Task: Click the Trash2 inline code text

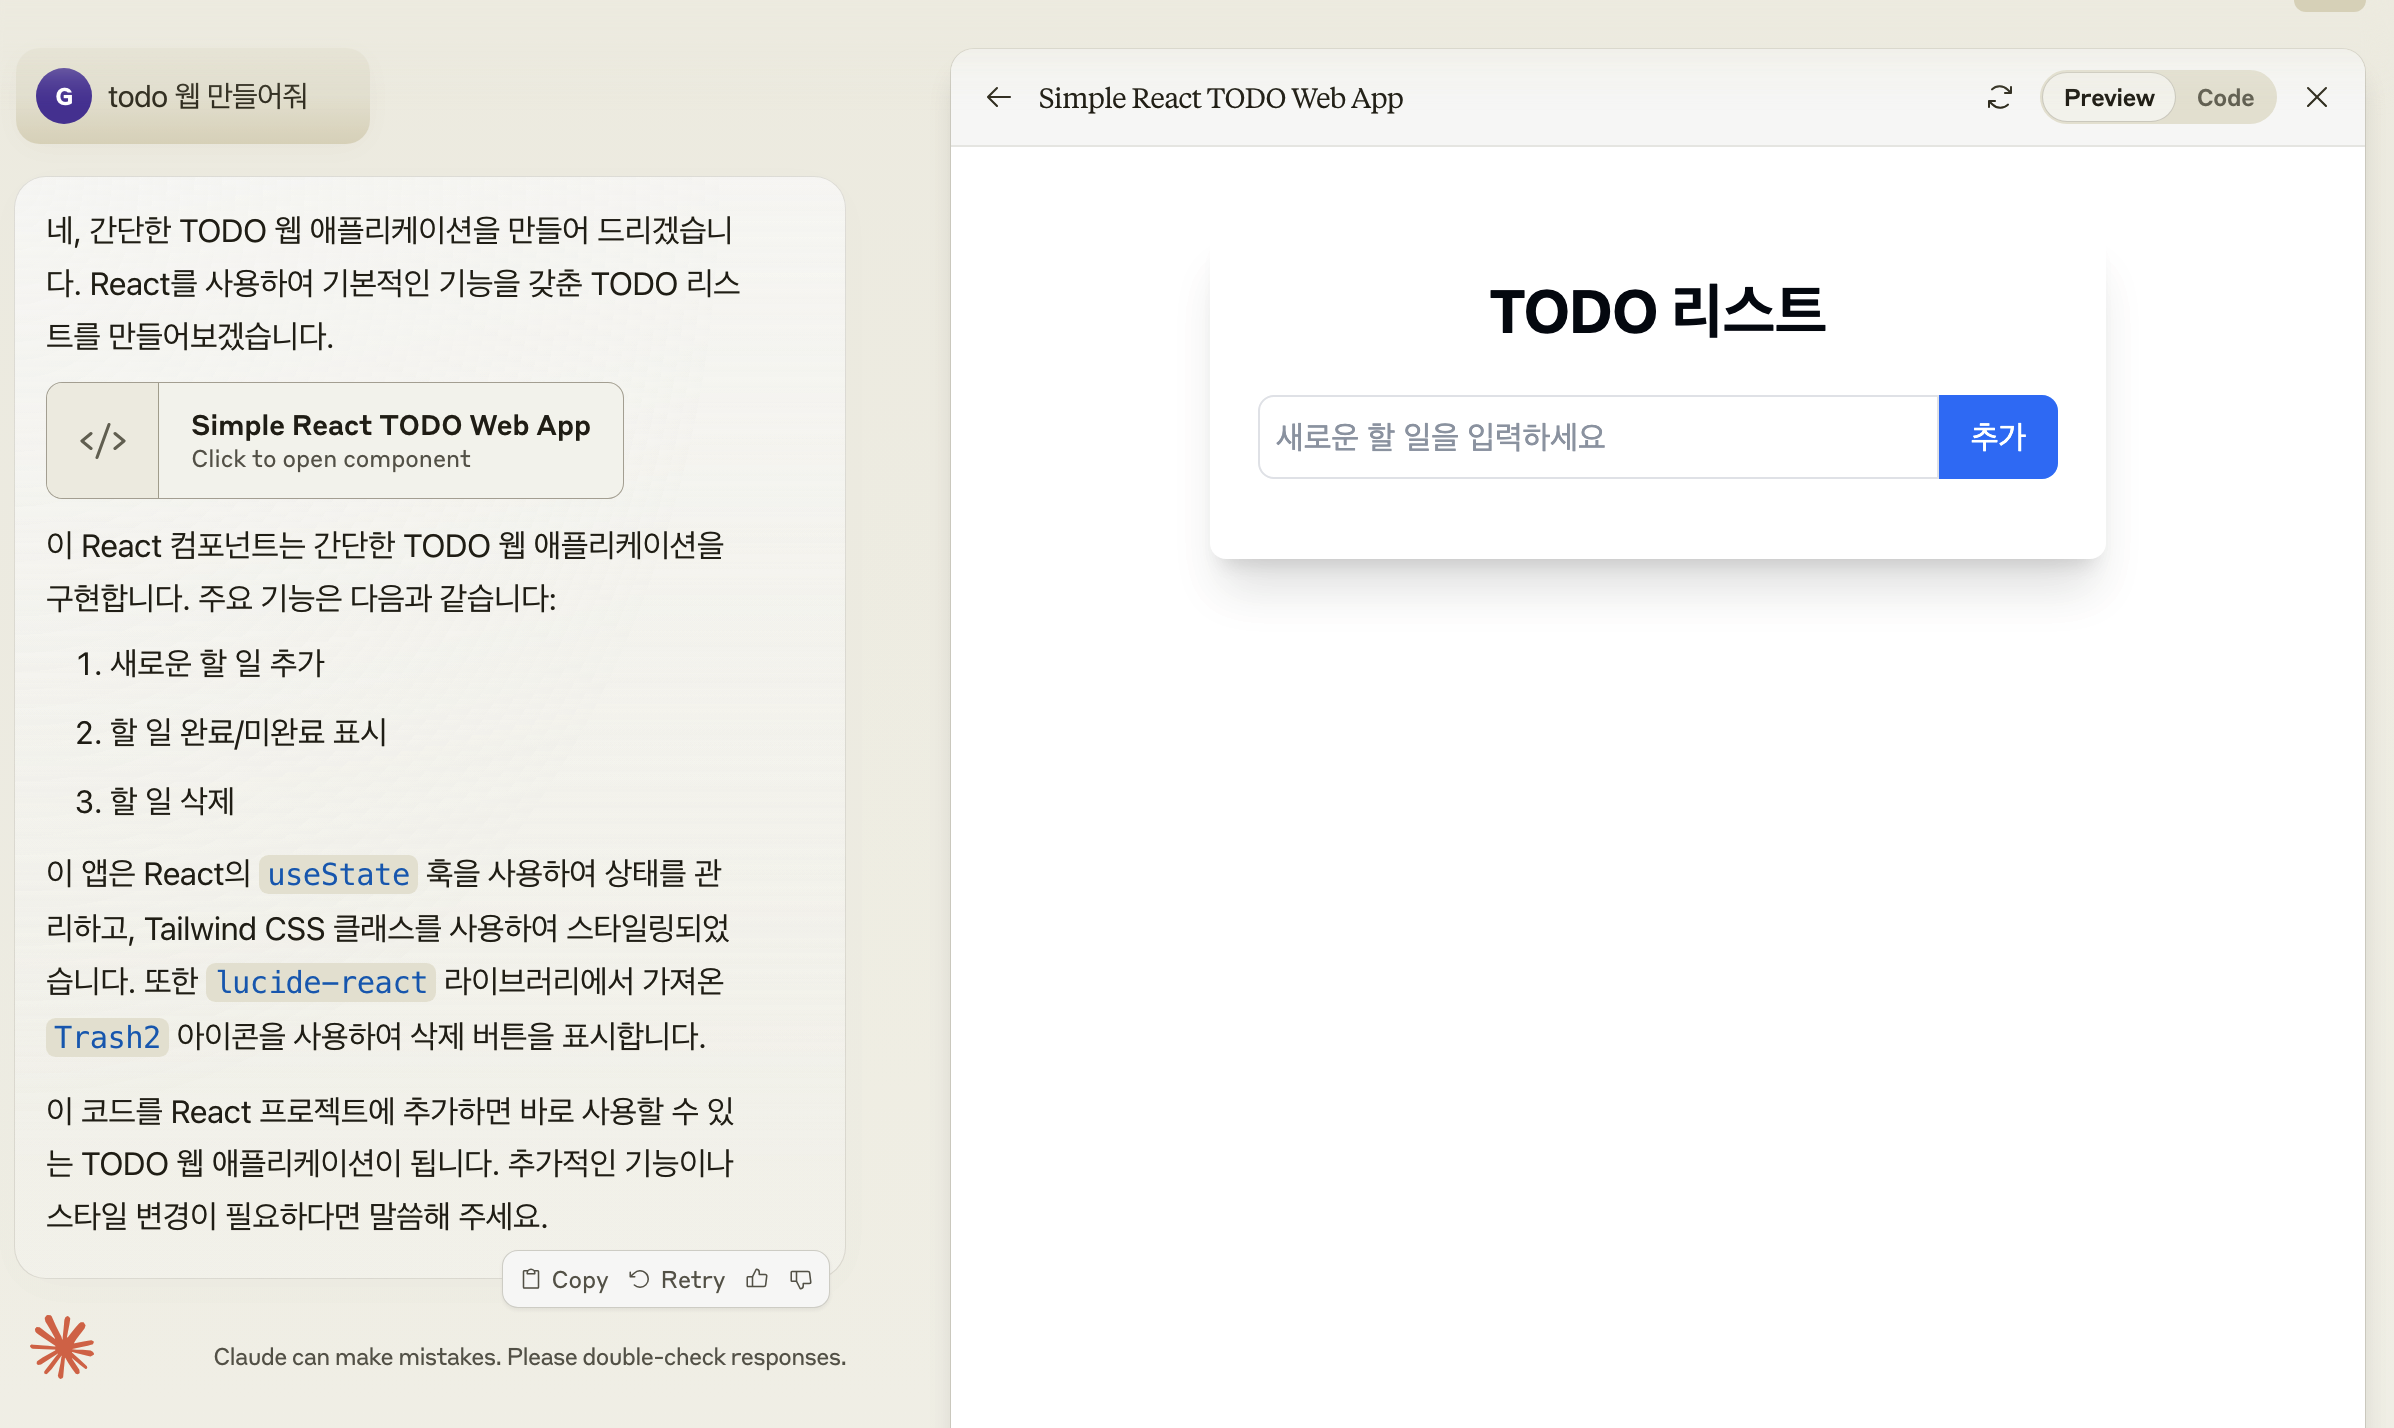Action: pyautogui.click(x=107, y=1037)
